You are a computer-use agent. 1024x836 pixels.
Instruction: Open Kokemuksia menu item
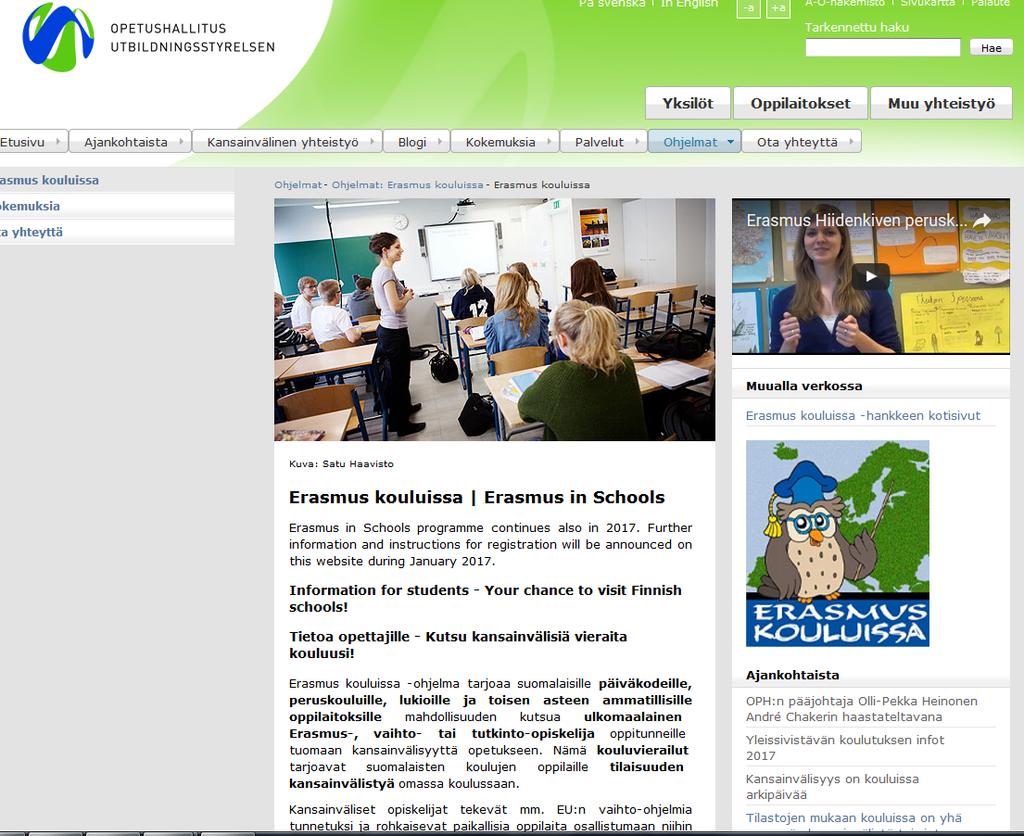505,142
